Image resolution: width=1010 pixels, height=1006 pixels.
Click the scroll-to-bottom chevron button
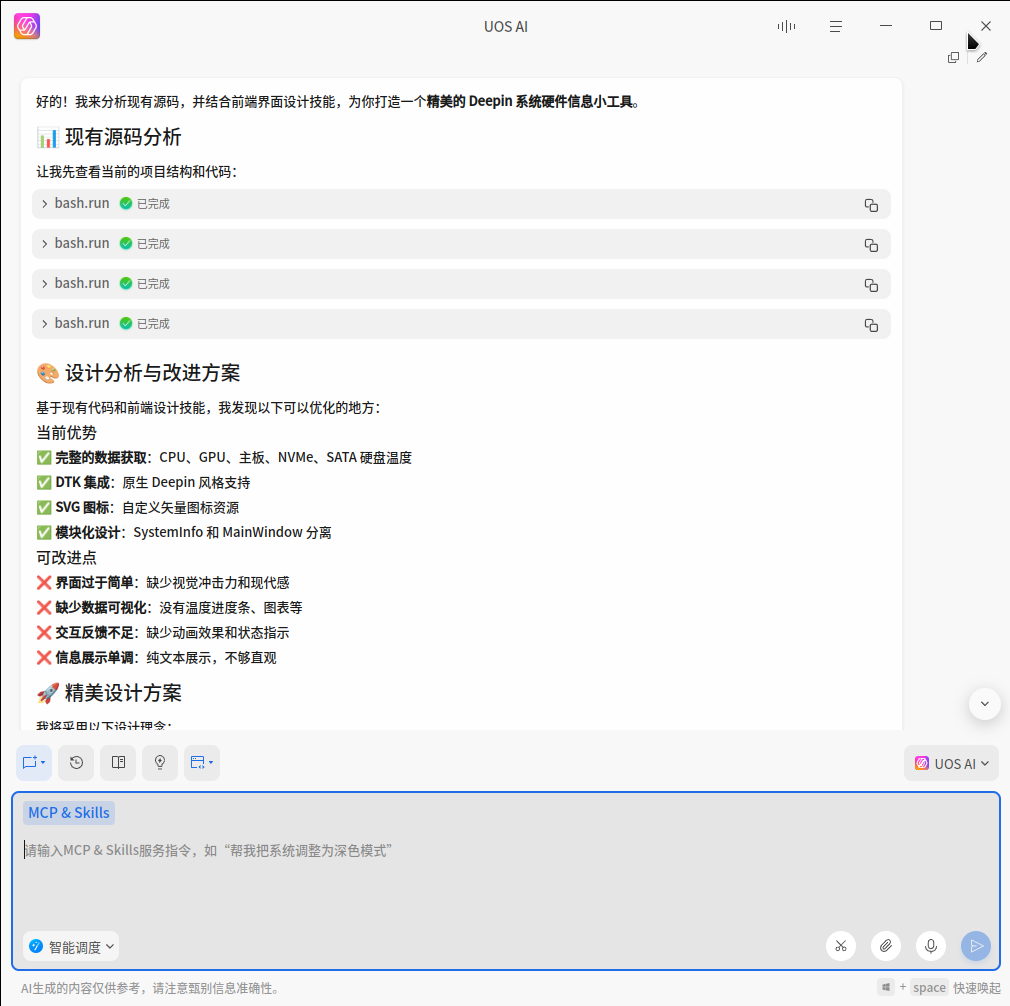coord(984,703)
